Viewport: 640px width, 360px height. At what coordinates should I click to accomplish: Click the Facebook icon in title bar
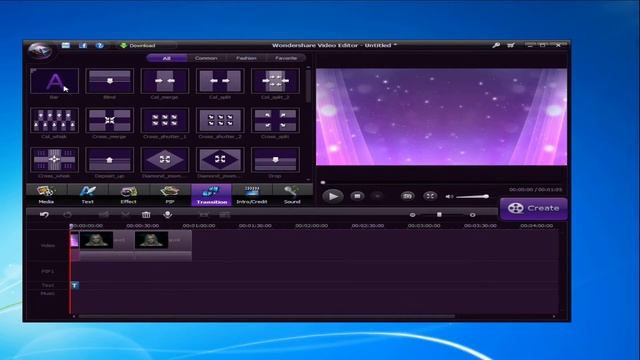[83, 45]
